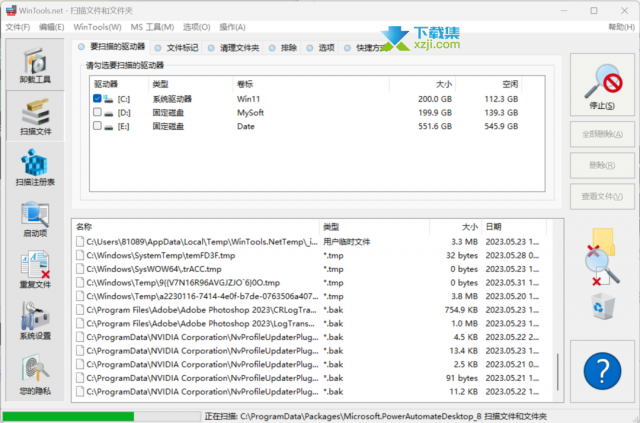Select the Windows\Temp\a2230116-7414 tmp row
Image resolution: width=640 pixels, height=423 pixels.
coord(308,296)
